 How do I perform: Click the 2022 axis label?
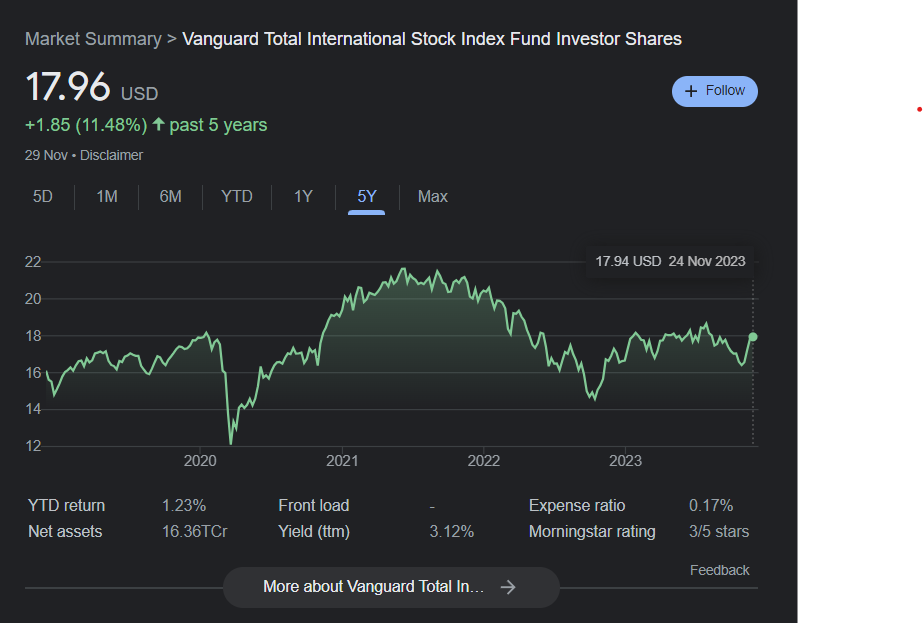pos(484,460)
